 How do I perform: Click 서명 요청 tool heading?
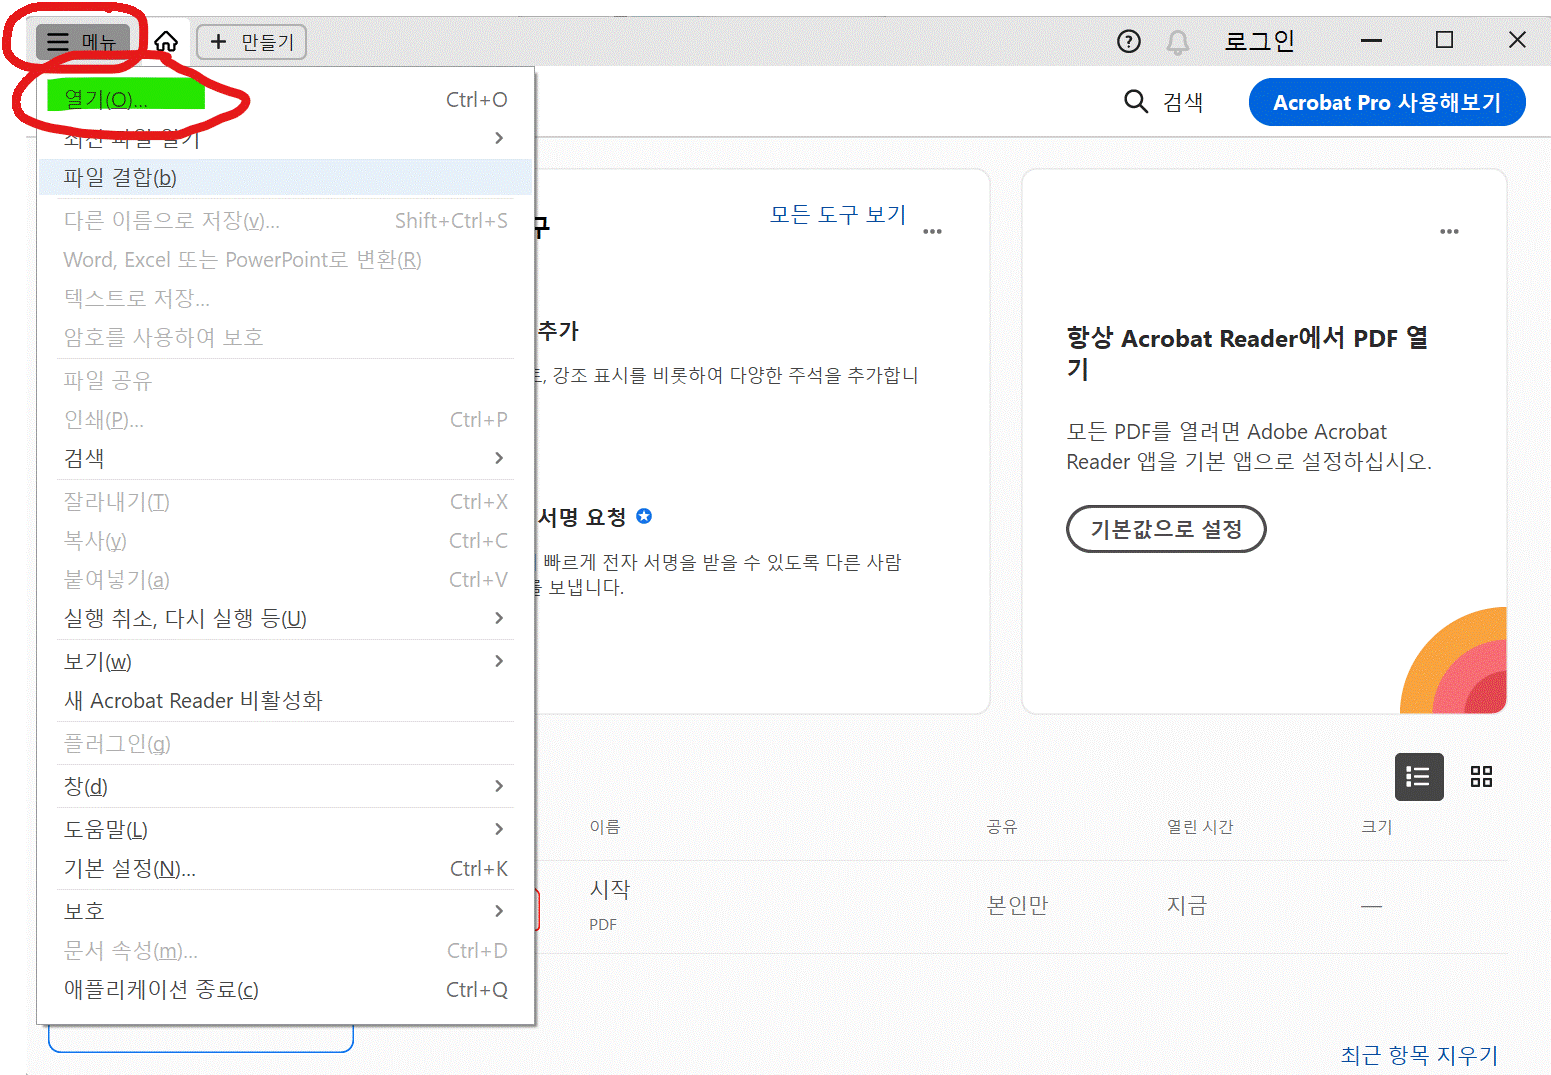[x=582, y=517]
